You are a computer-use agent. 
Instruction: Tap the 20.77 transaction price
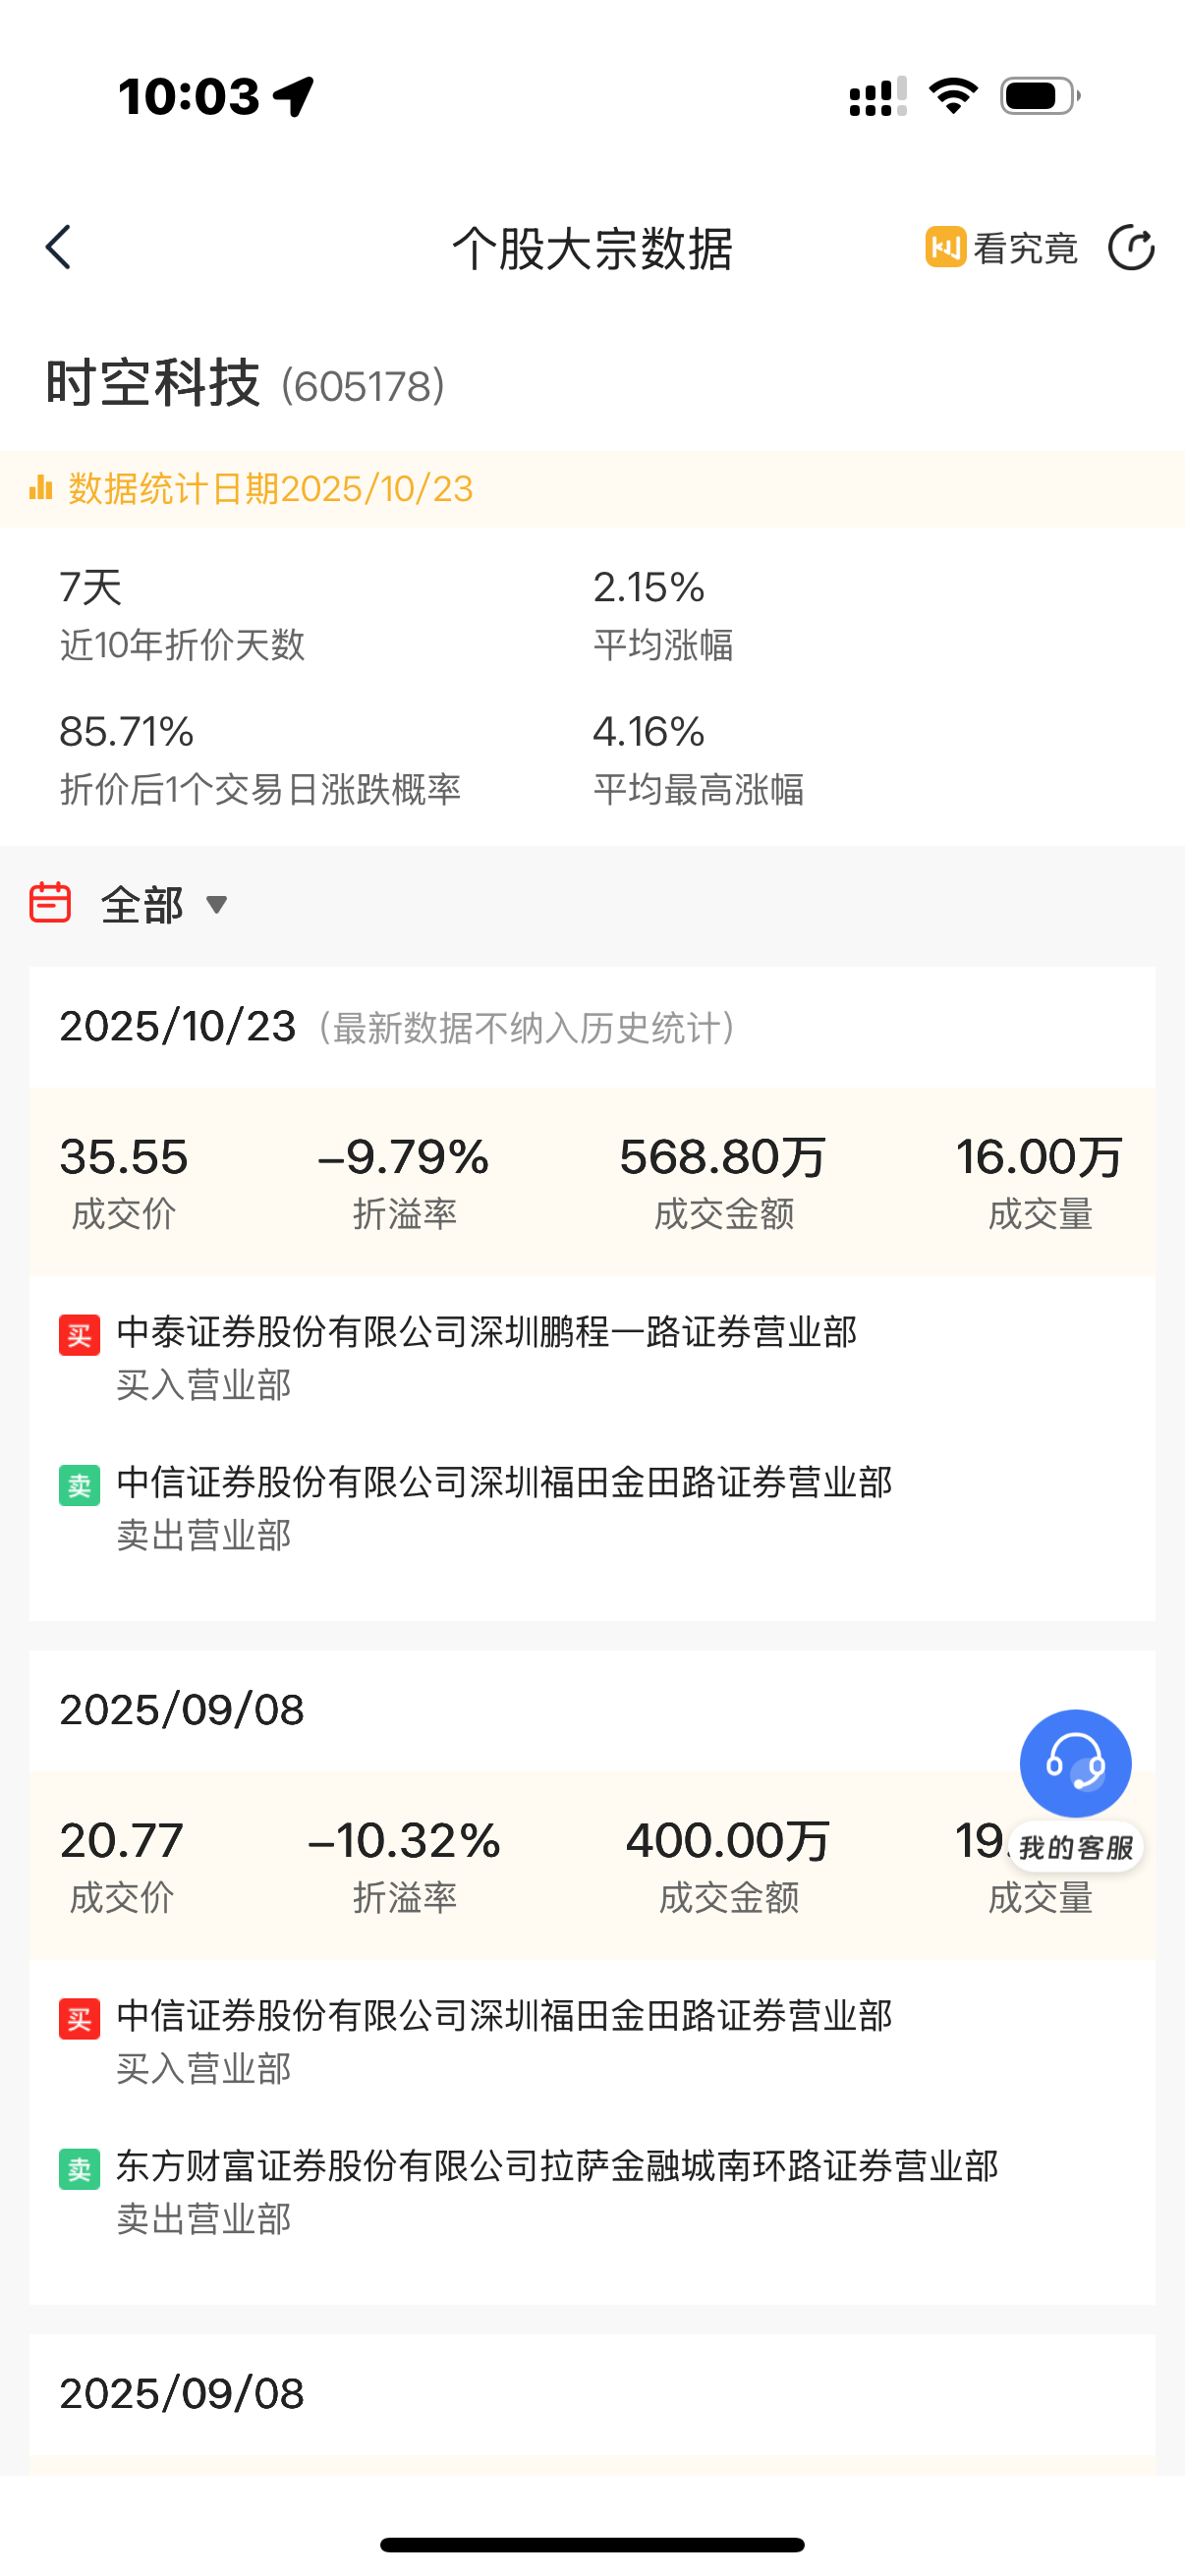(x=121, y=1841)
